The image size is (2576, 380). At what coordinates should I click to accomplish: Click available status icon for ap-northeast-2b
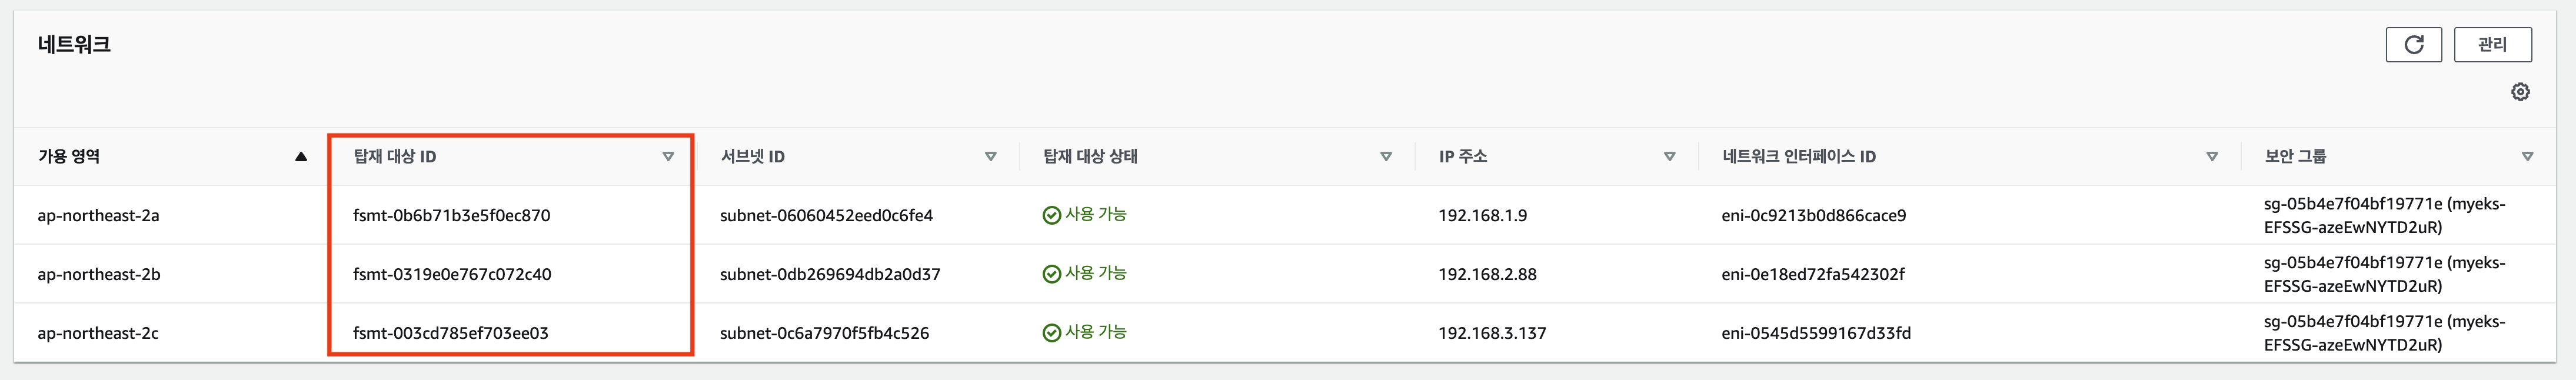[1051, 274]
